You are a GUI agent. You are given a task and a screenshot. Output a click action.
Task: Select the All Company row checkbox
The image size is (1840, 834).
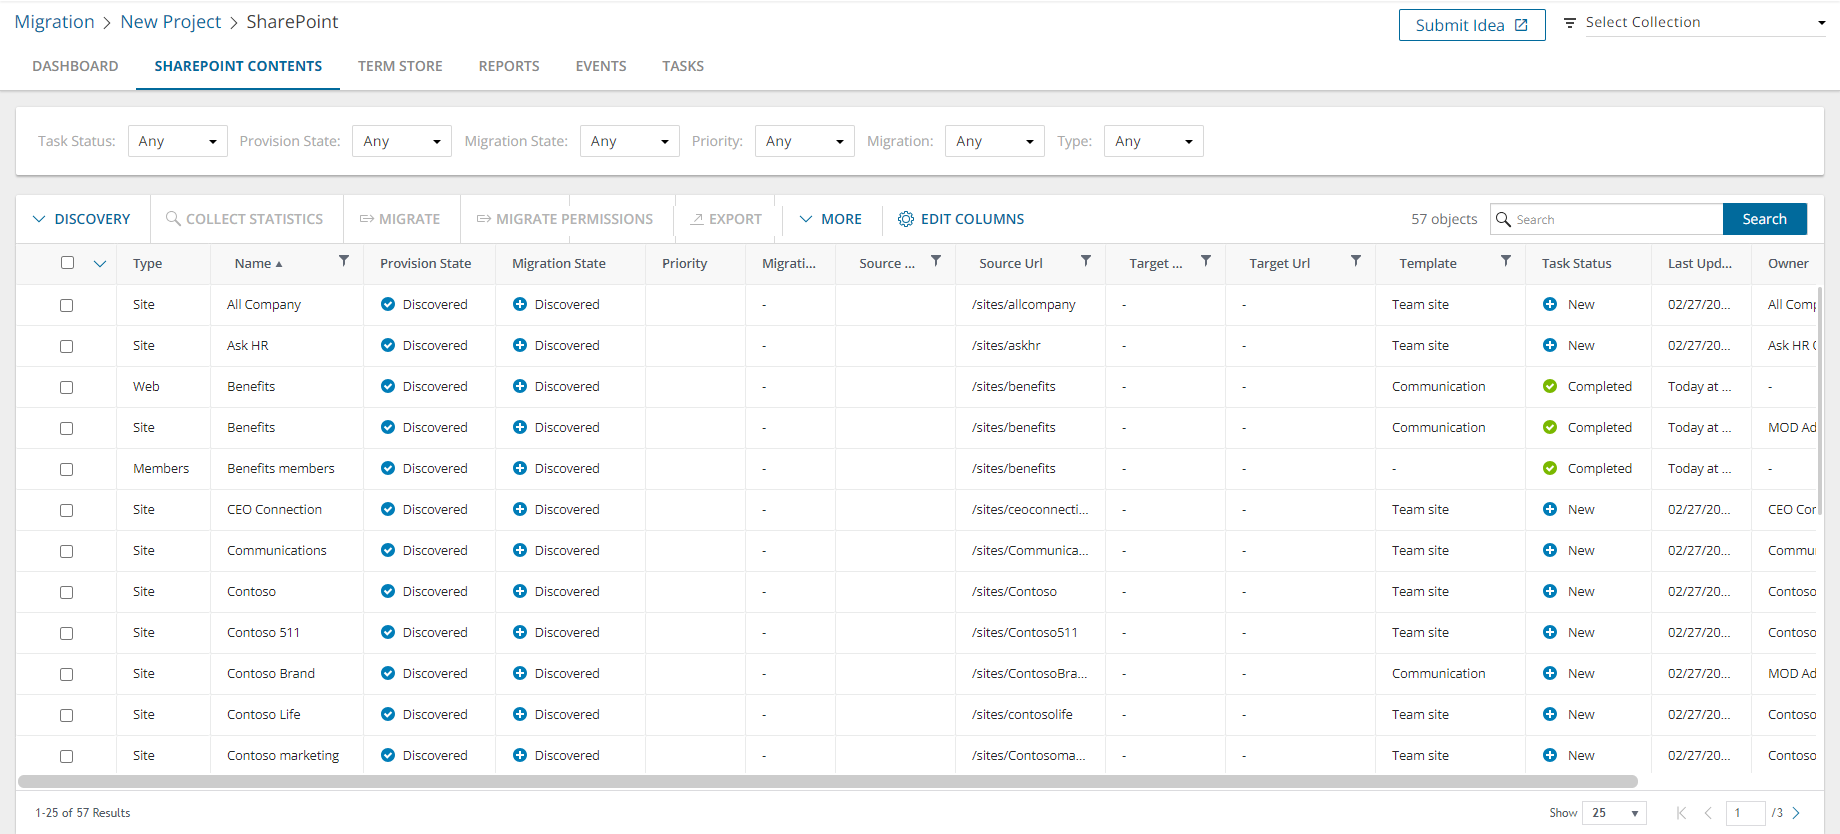67,305
